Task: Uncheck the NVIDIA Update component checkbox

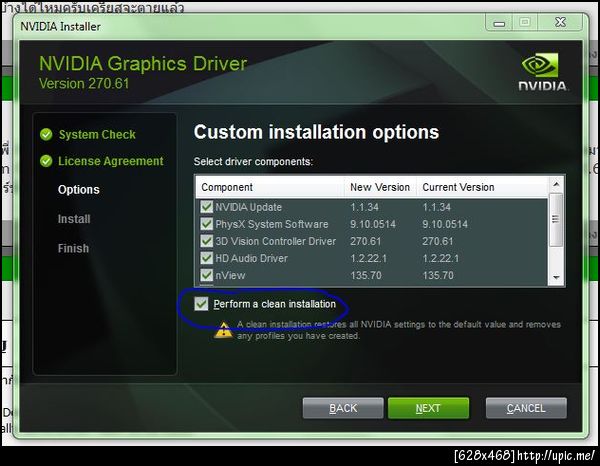Action: tap(207, 207)
